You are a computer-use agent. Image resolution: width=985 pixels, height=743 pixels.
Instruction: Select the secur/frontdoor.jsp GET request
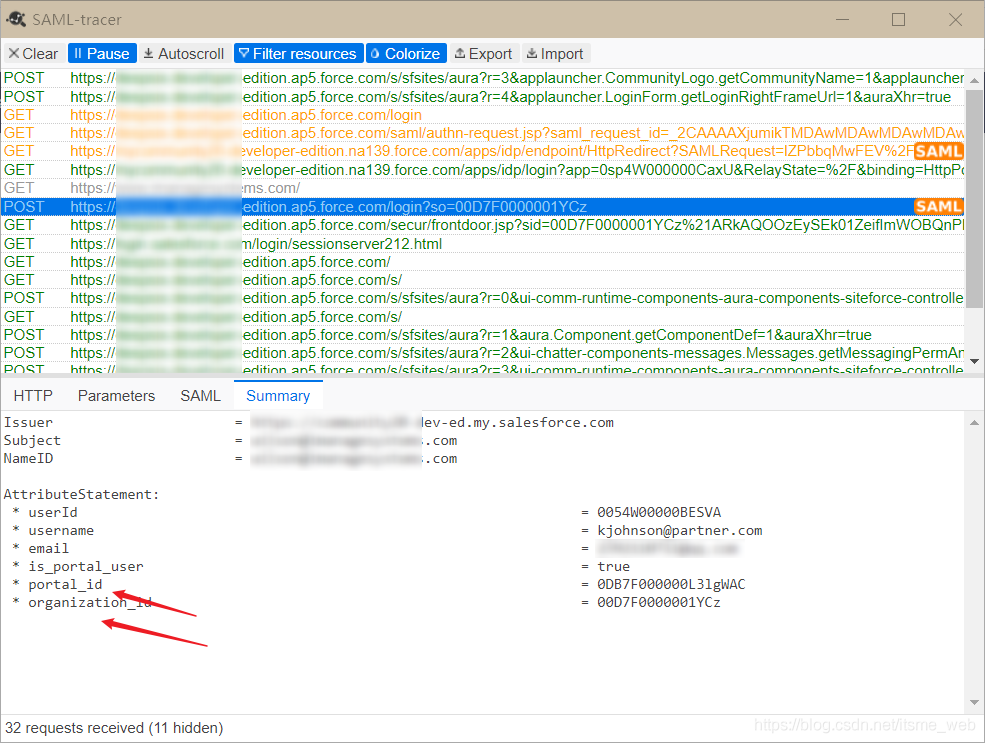(500, 225)
